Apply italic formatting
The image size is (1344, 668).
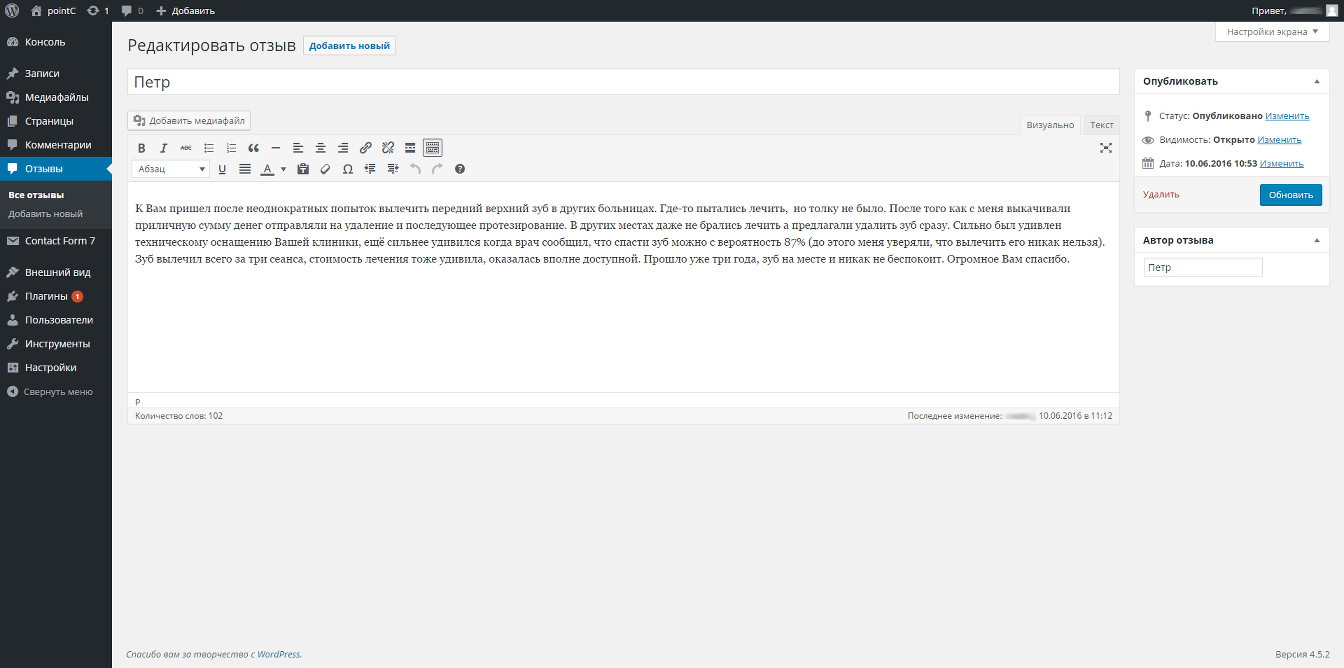163,148
